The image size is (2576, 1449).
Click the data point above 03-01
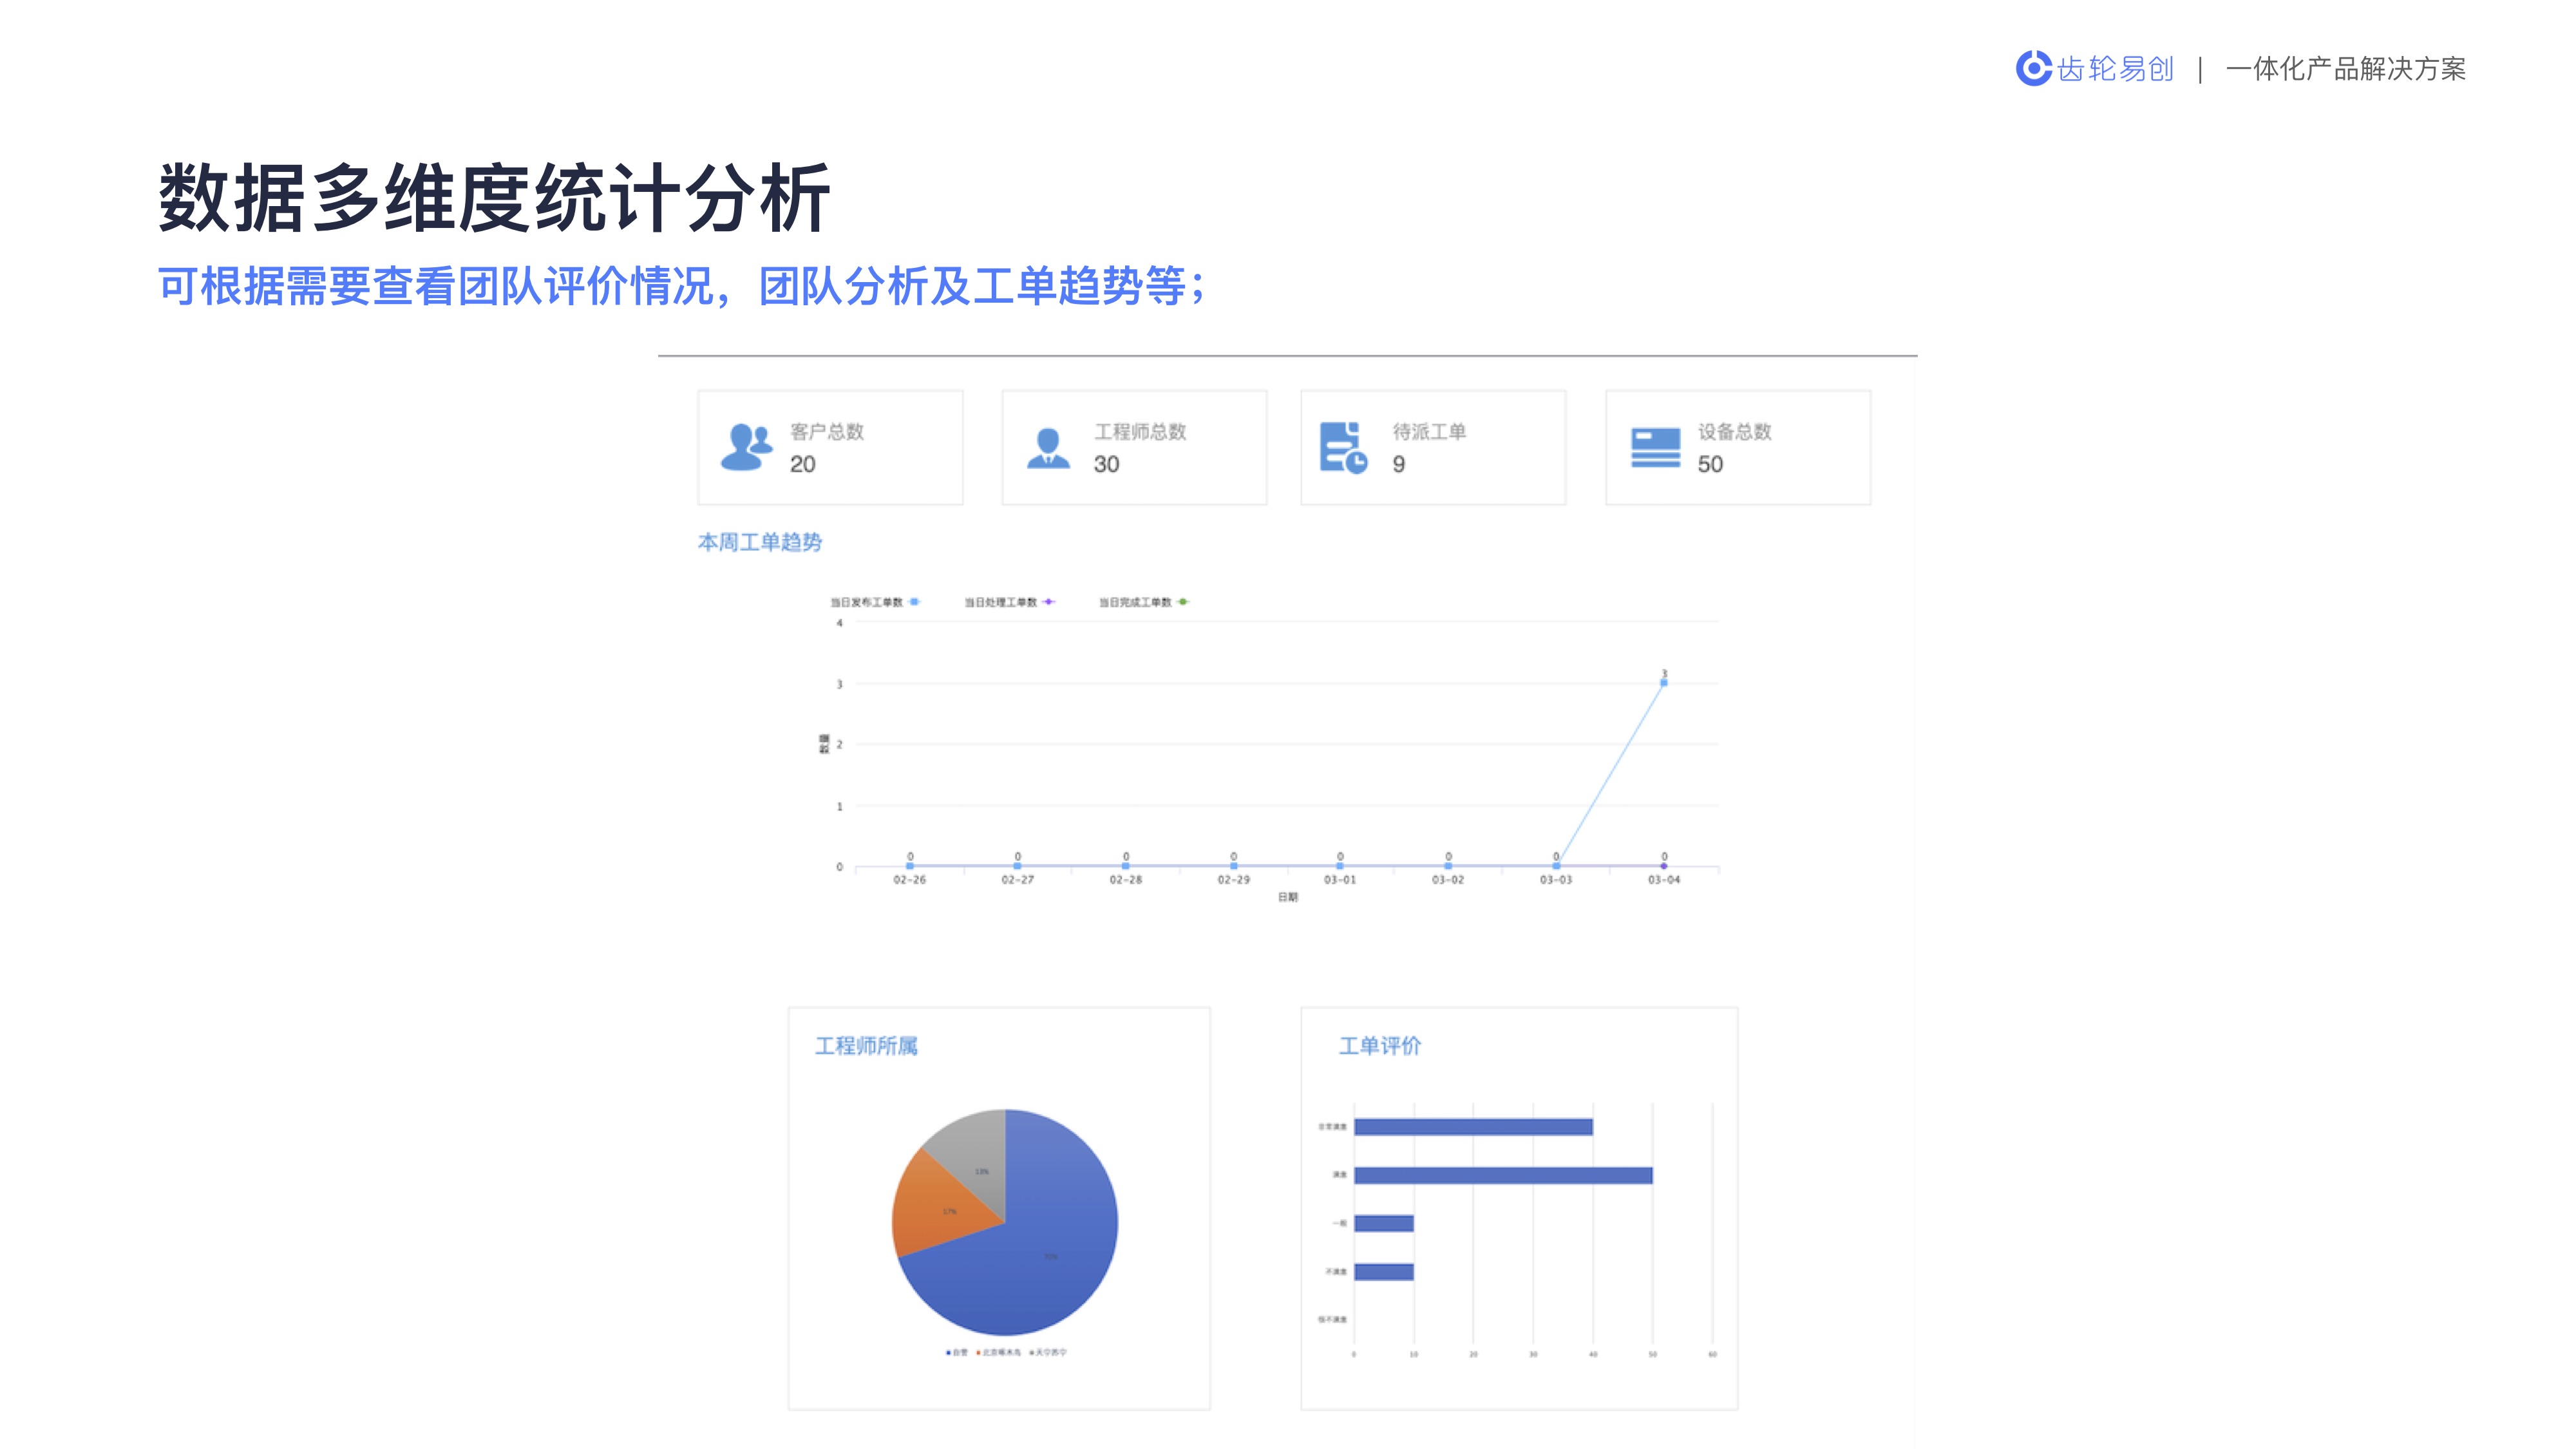click(1340, 866)
